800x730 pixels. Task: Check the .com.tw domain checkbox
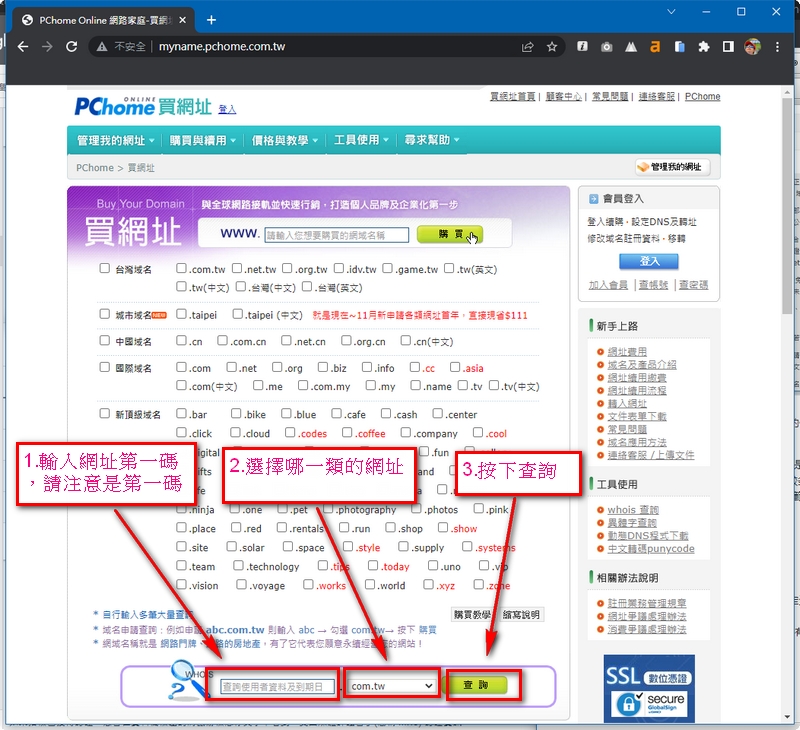182,268
